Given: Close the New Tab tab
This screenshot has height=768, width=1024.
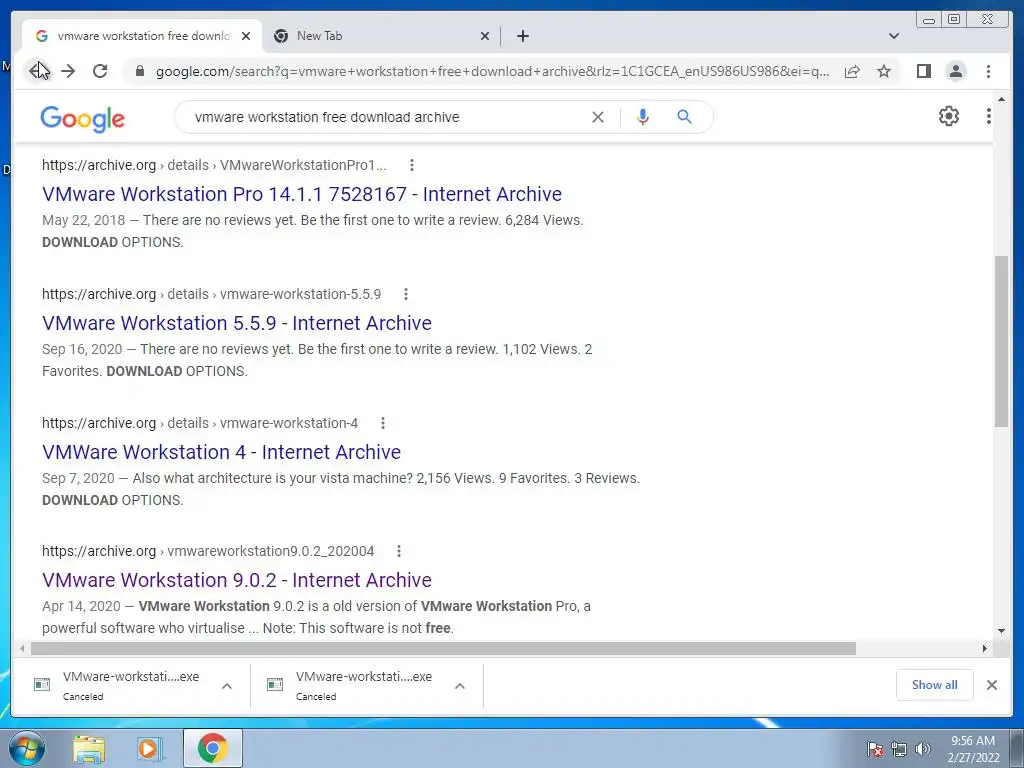Looking at the screenshot, I should point(485,36).
